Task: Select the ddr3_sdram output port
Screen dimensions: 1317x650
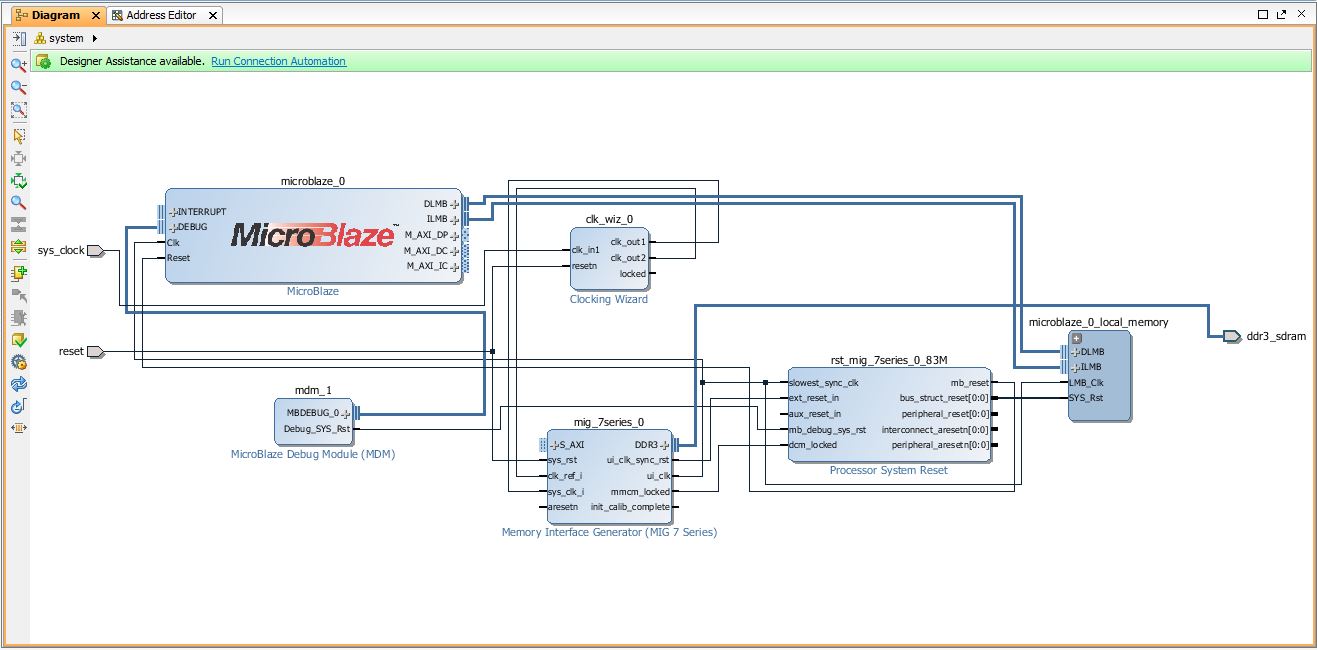Action: 1231,336
